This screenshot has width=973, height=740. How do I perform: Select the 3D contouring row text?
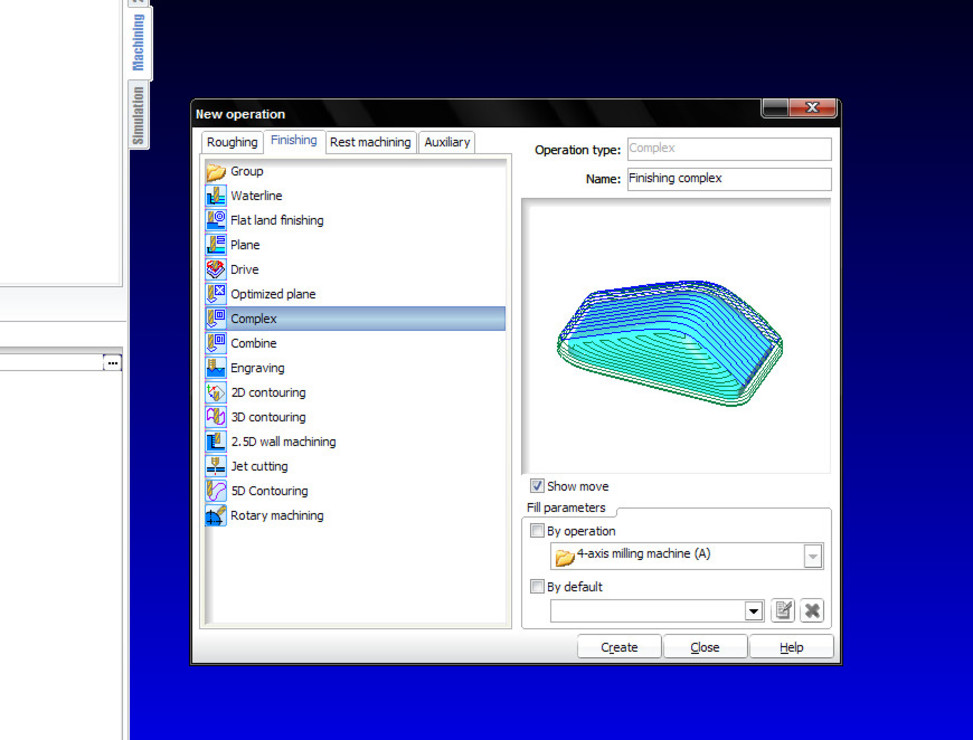(x=268, y=417)
